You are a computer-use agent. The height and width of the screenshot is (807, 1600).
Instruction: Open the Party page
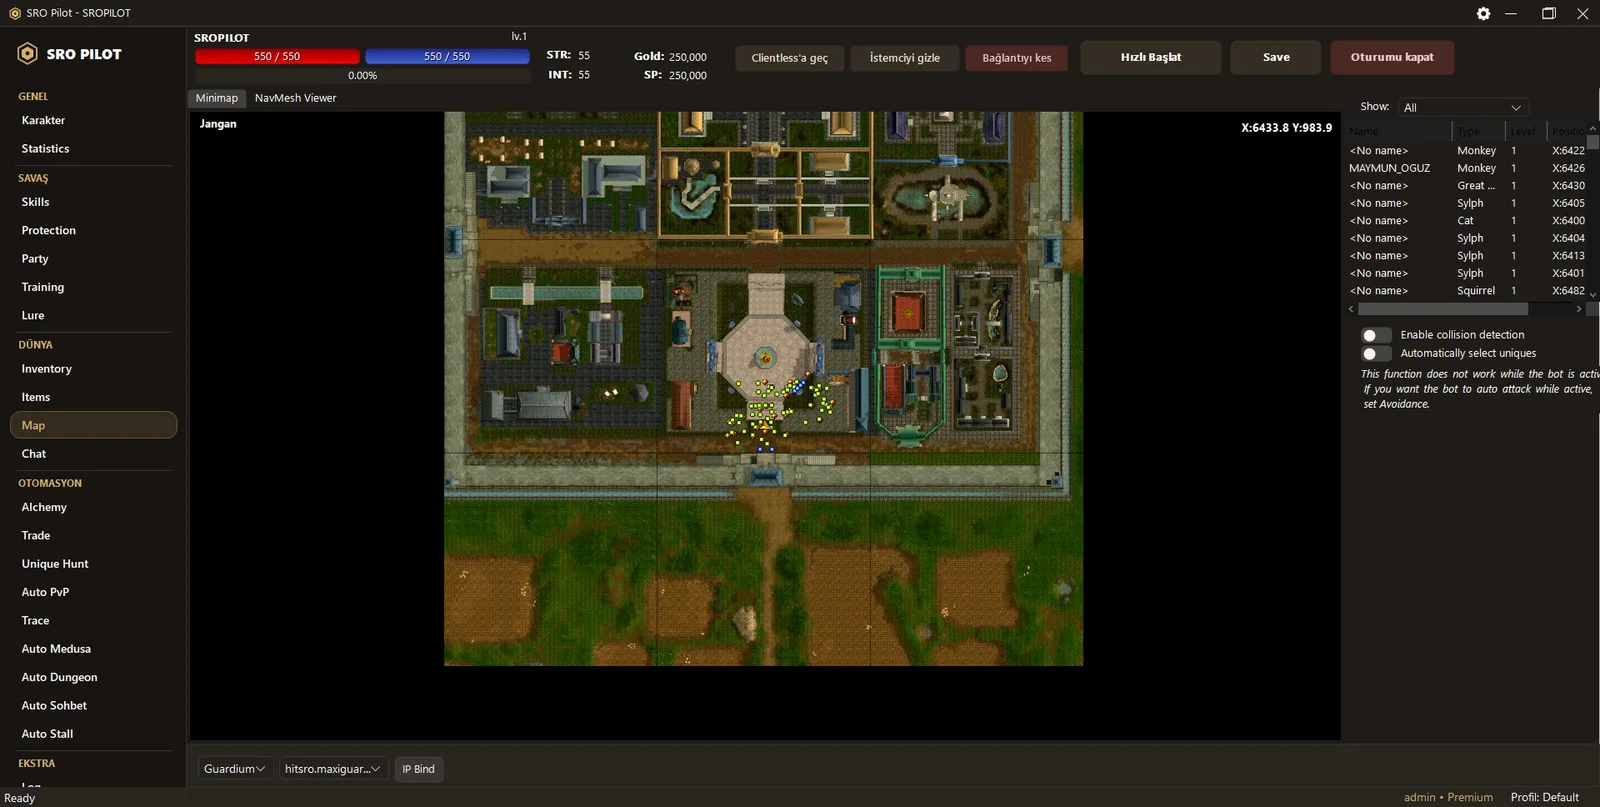click(92, 259)
